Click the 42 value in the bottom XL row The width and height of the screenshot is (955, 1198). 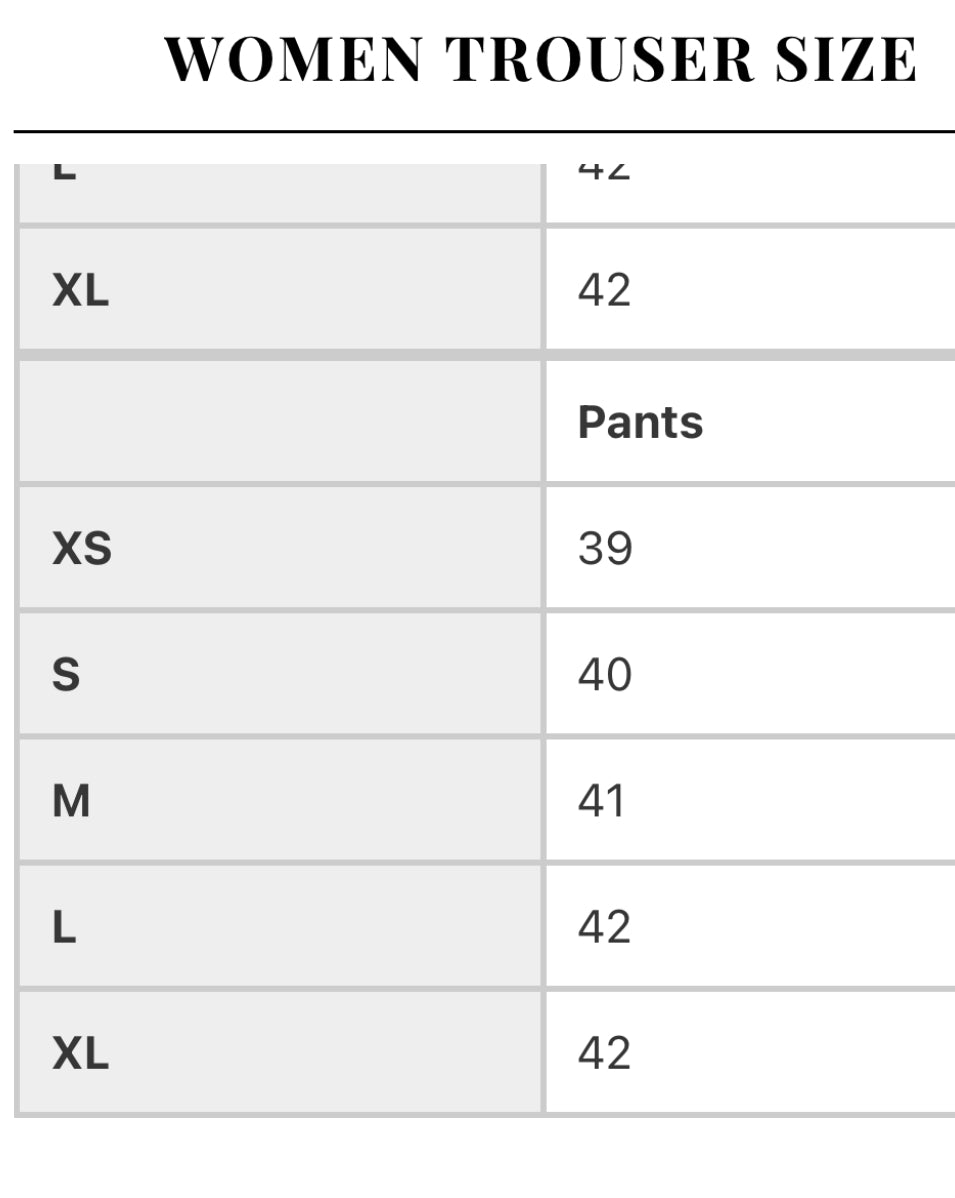(x=605, y=1053)
